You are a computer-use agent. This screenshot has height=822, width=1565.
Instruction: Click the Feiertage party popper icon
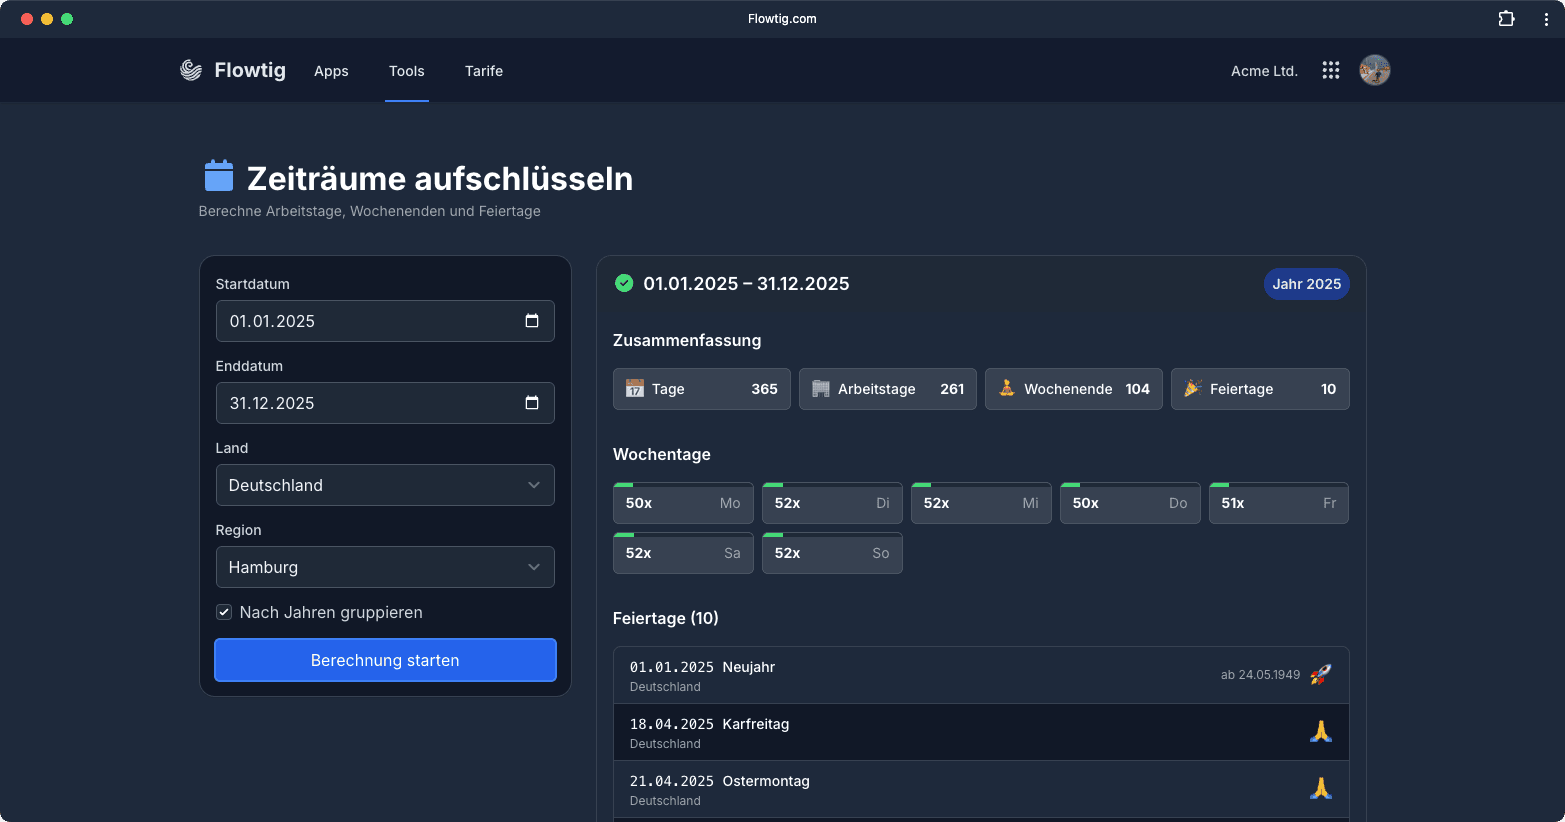coord(1193,388)
